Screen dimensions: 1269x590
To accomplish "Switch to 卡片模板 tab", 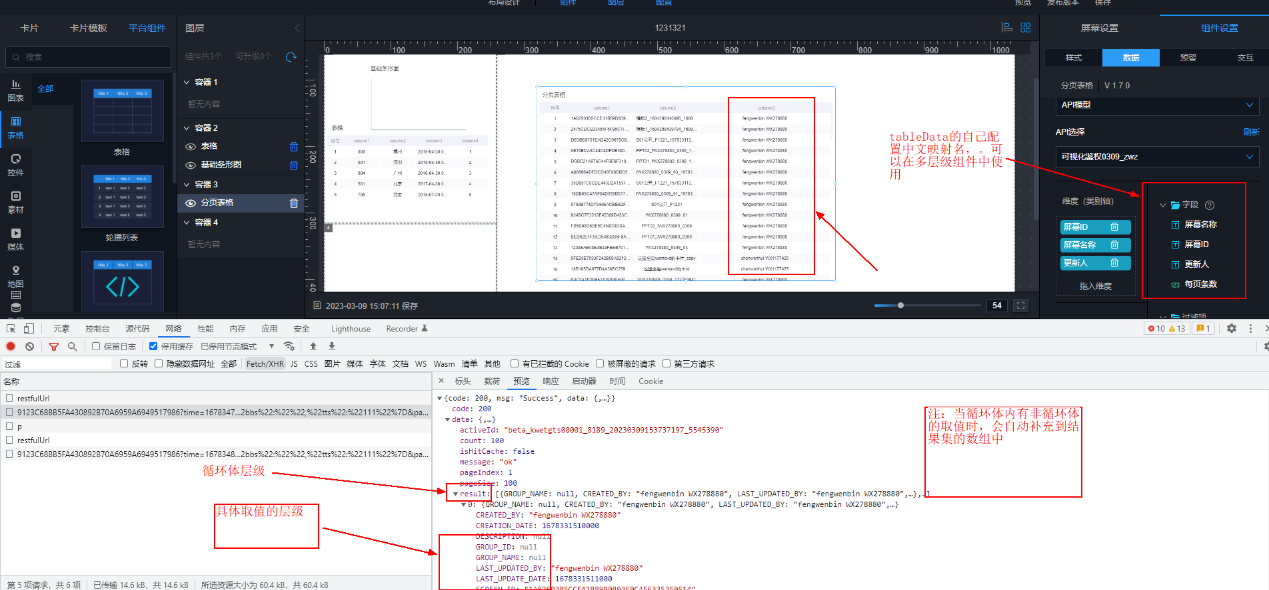I will [88, 28].
